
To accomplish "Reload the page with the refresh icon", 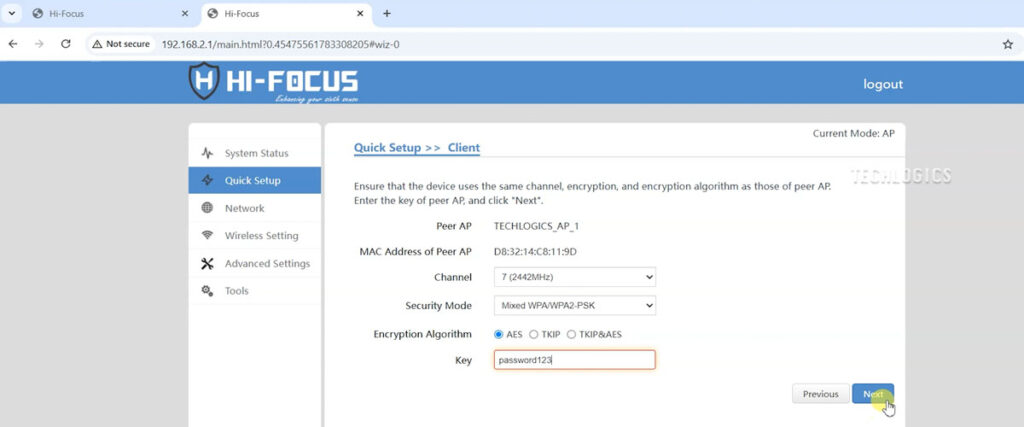I will click(66, 44).
